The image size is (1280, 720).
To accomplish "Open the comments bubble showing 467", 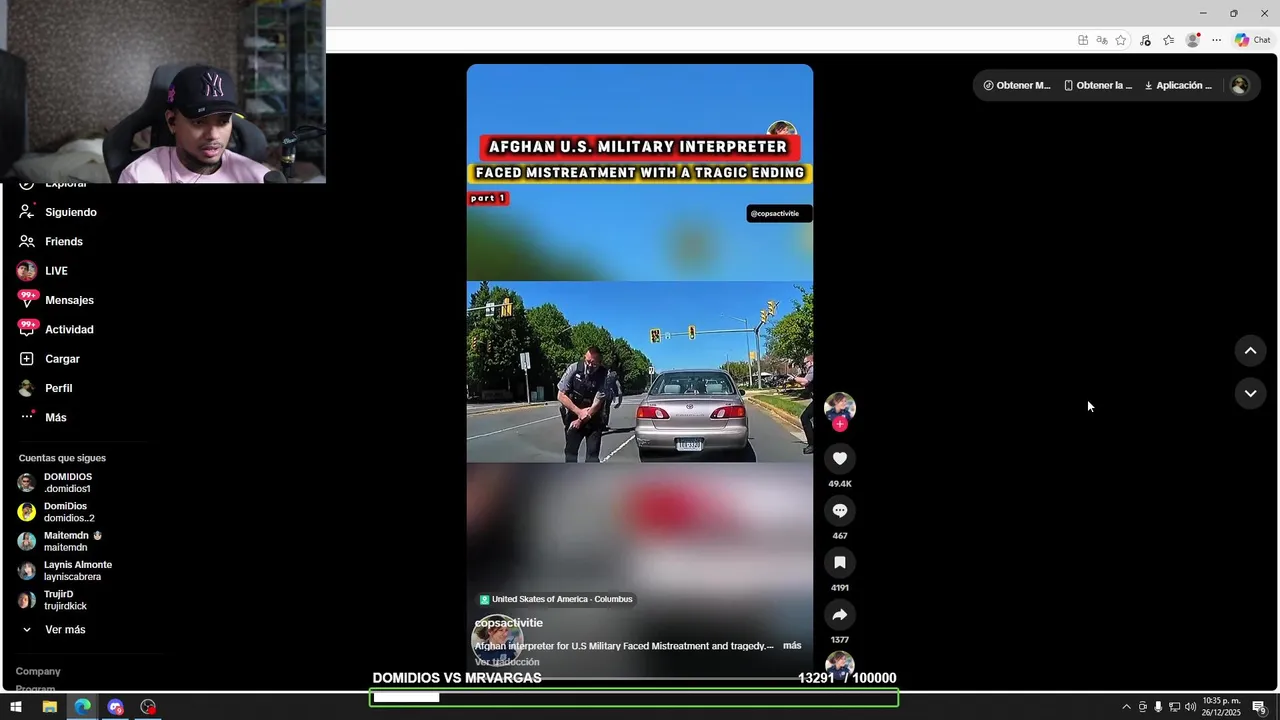I will click(840, 510).
